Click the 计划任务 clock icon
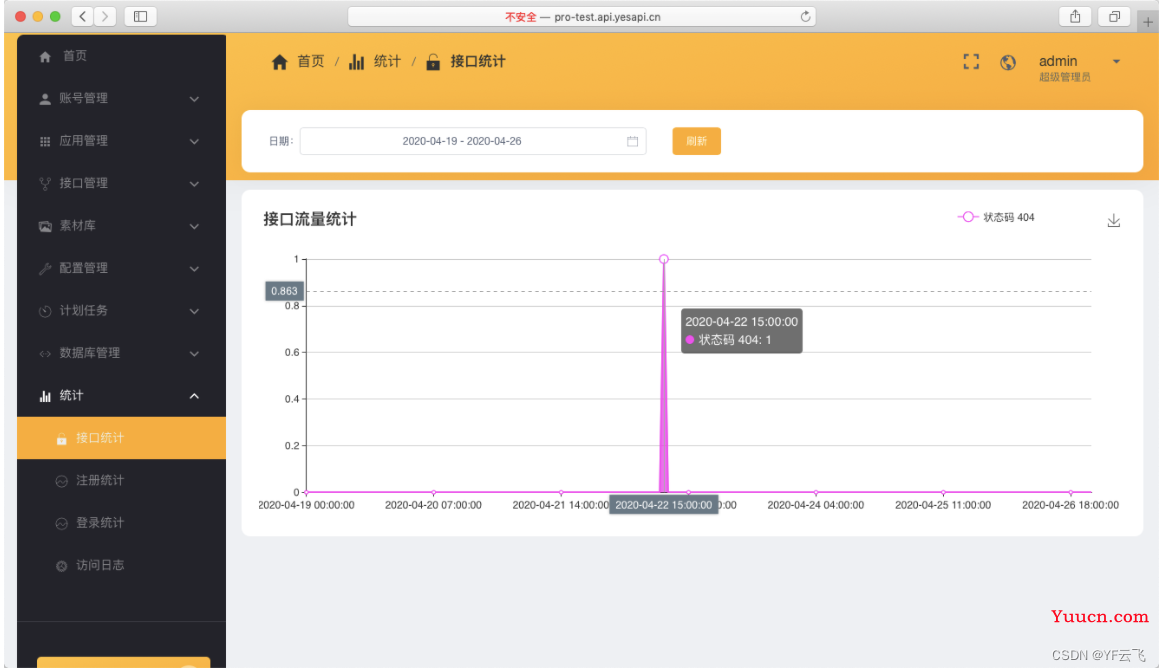Image resolution: width=1161 pixels, height=671 pixels. click(45, 311)
